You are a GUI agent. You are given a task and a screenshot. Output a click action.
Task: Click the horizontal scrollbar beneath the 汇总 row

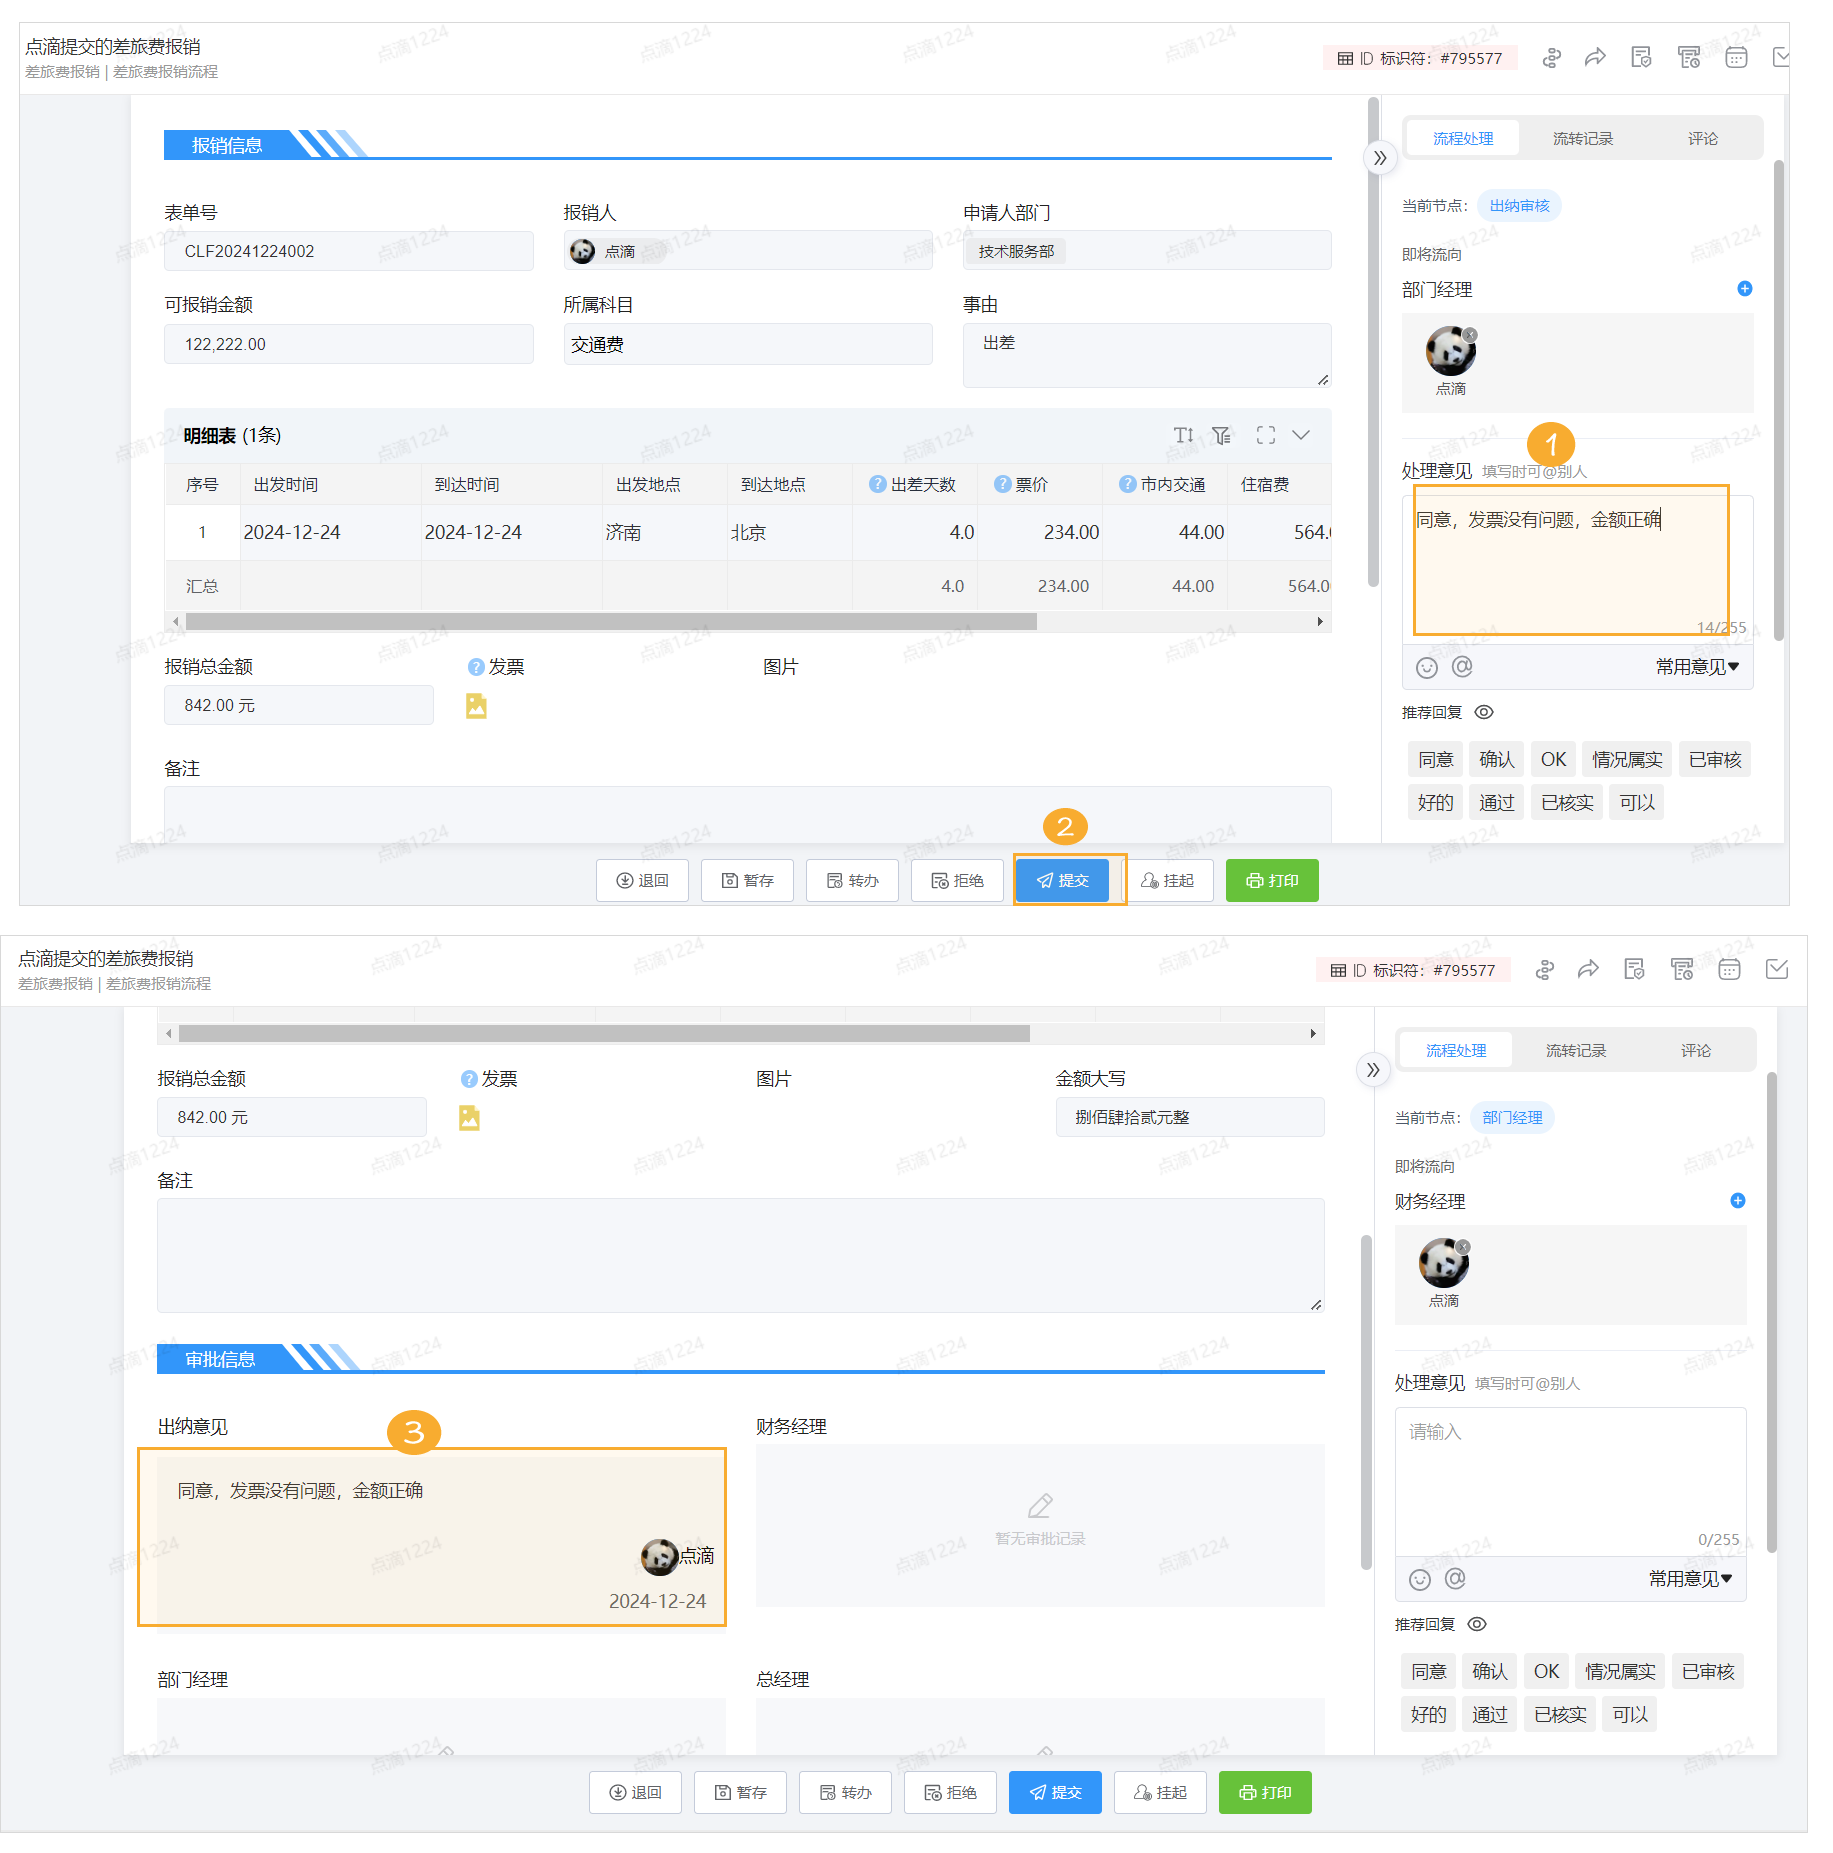[x=610, y=622]
